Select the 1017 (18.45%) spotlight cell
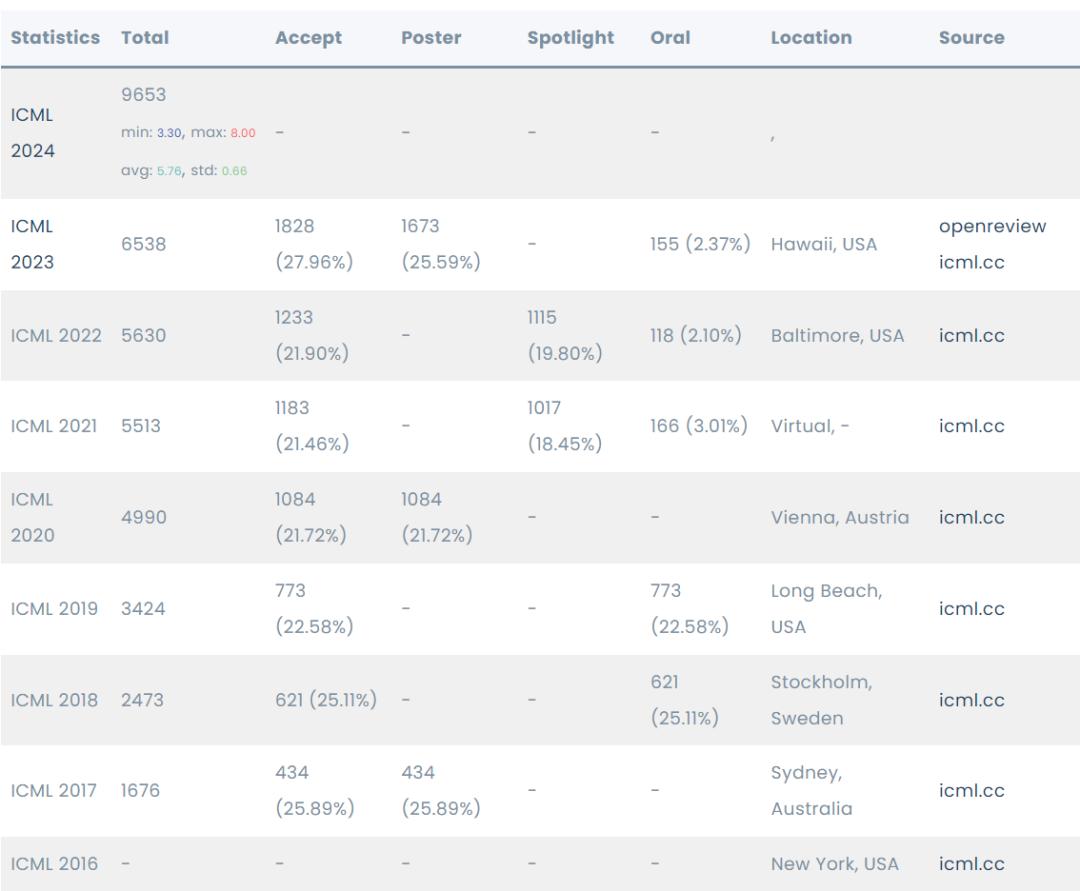 point(565,426)
